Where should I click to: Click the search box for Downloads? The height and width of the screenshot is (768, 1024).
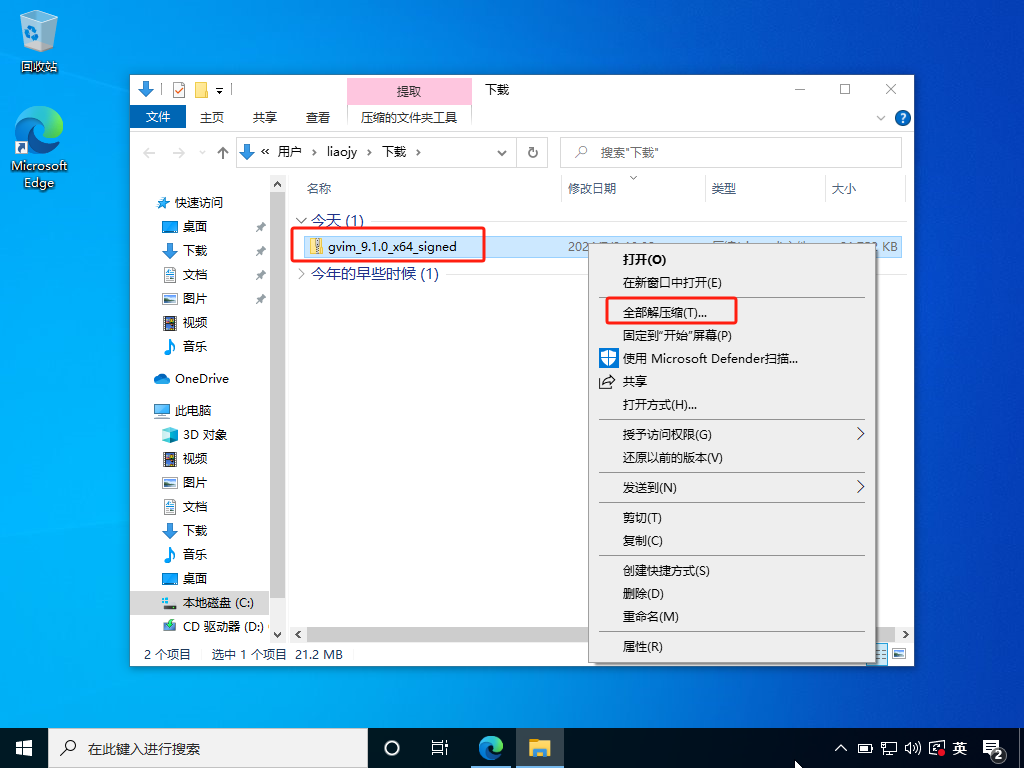point(731,153)
